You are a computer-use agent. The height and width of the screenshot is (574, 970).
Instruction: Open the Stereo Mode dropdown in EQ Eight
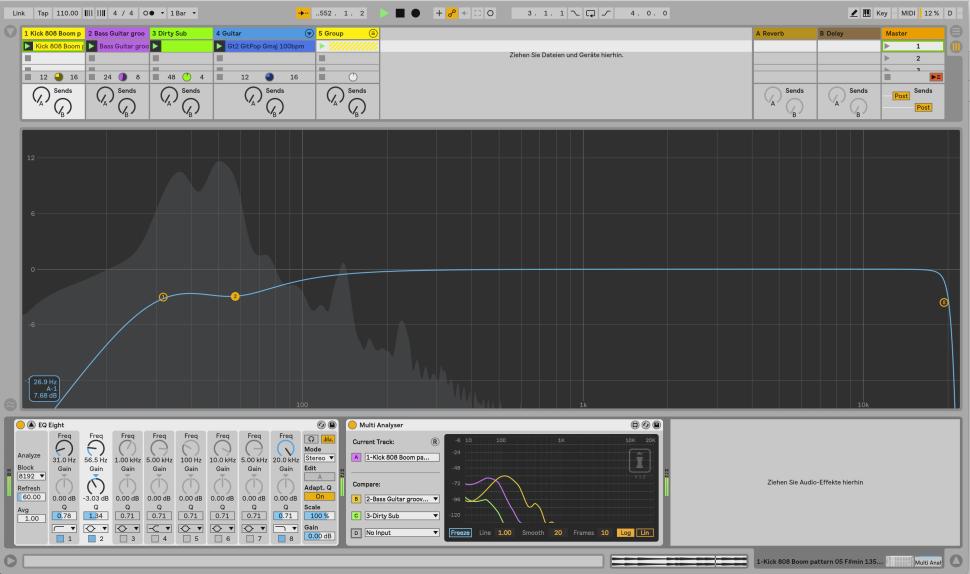pos(320,457)
